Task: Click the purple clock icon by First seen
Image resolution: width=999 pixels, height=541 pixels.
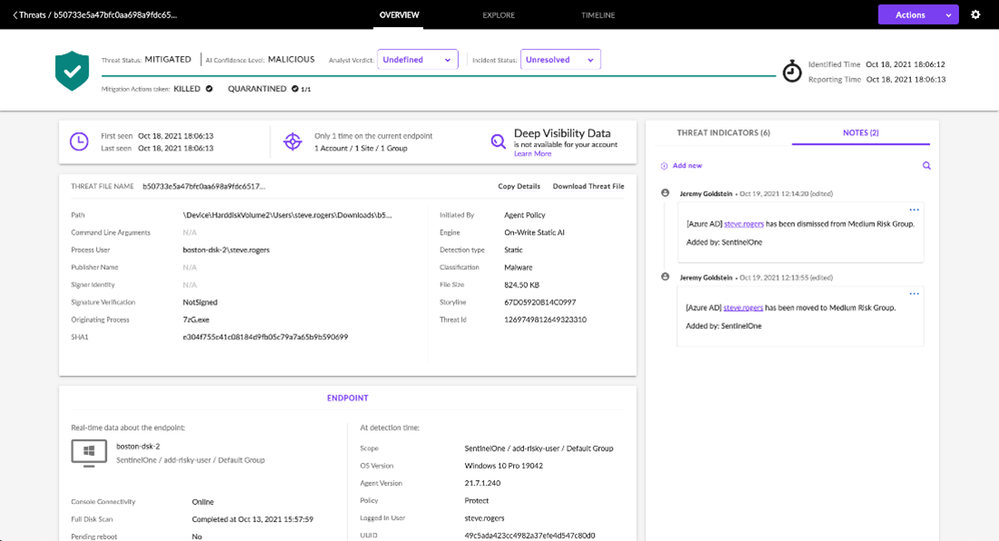Action: pyautogui.click(x=79, y=141)
